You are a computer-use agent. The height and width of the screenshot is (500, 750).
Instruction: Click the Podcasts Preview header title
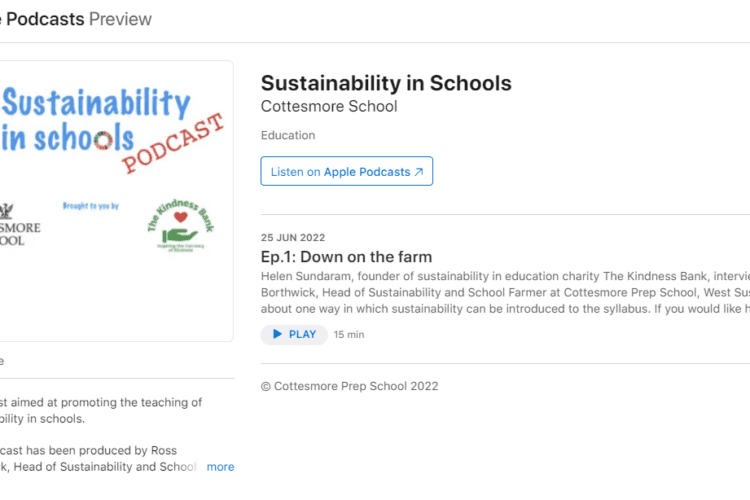pos(77,19)
